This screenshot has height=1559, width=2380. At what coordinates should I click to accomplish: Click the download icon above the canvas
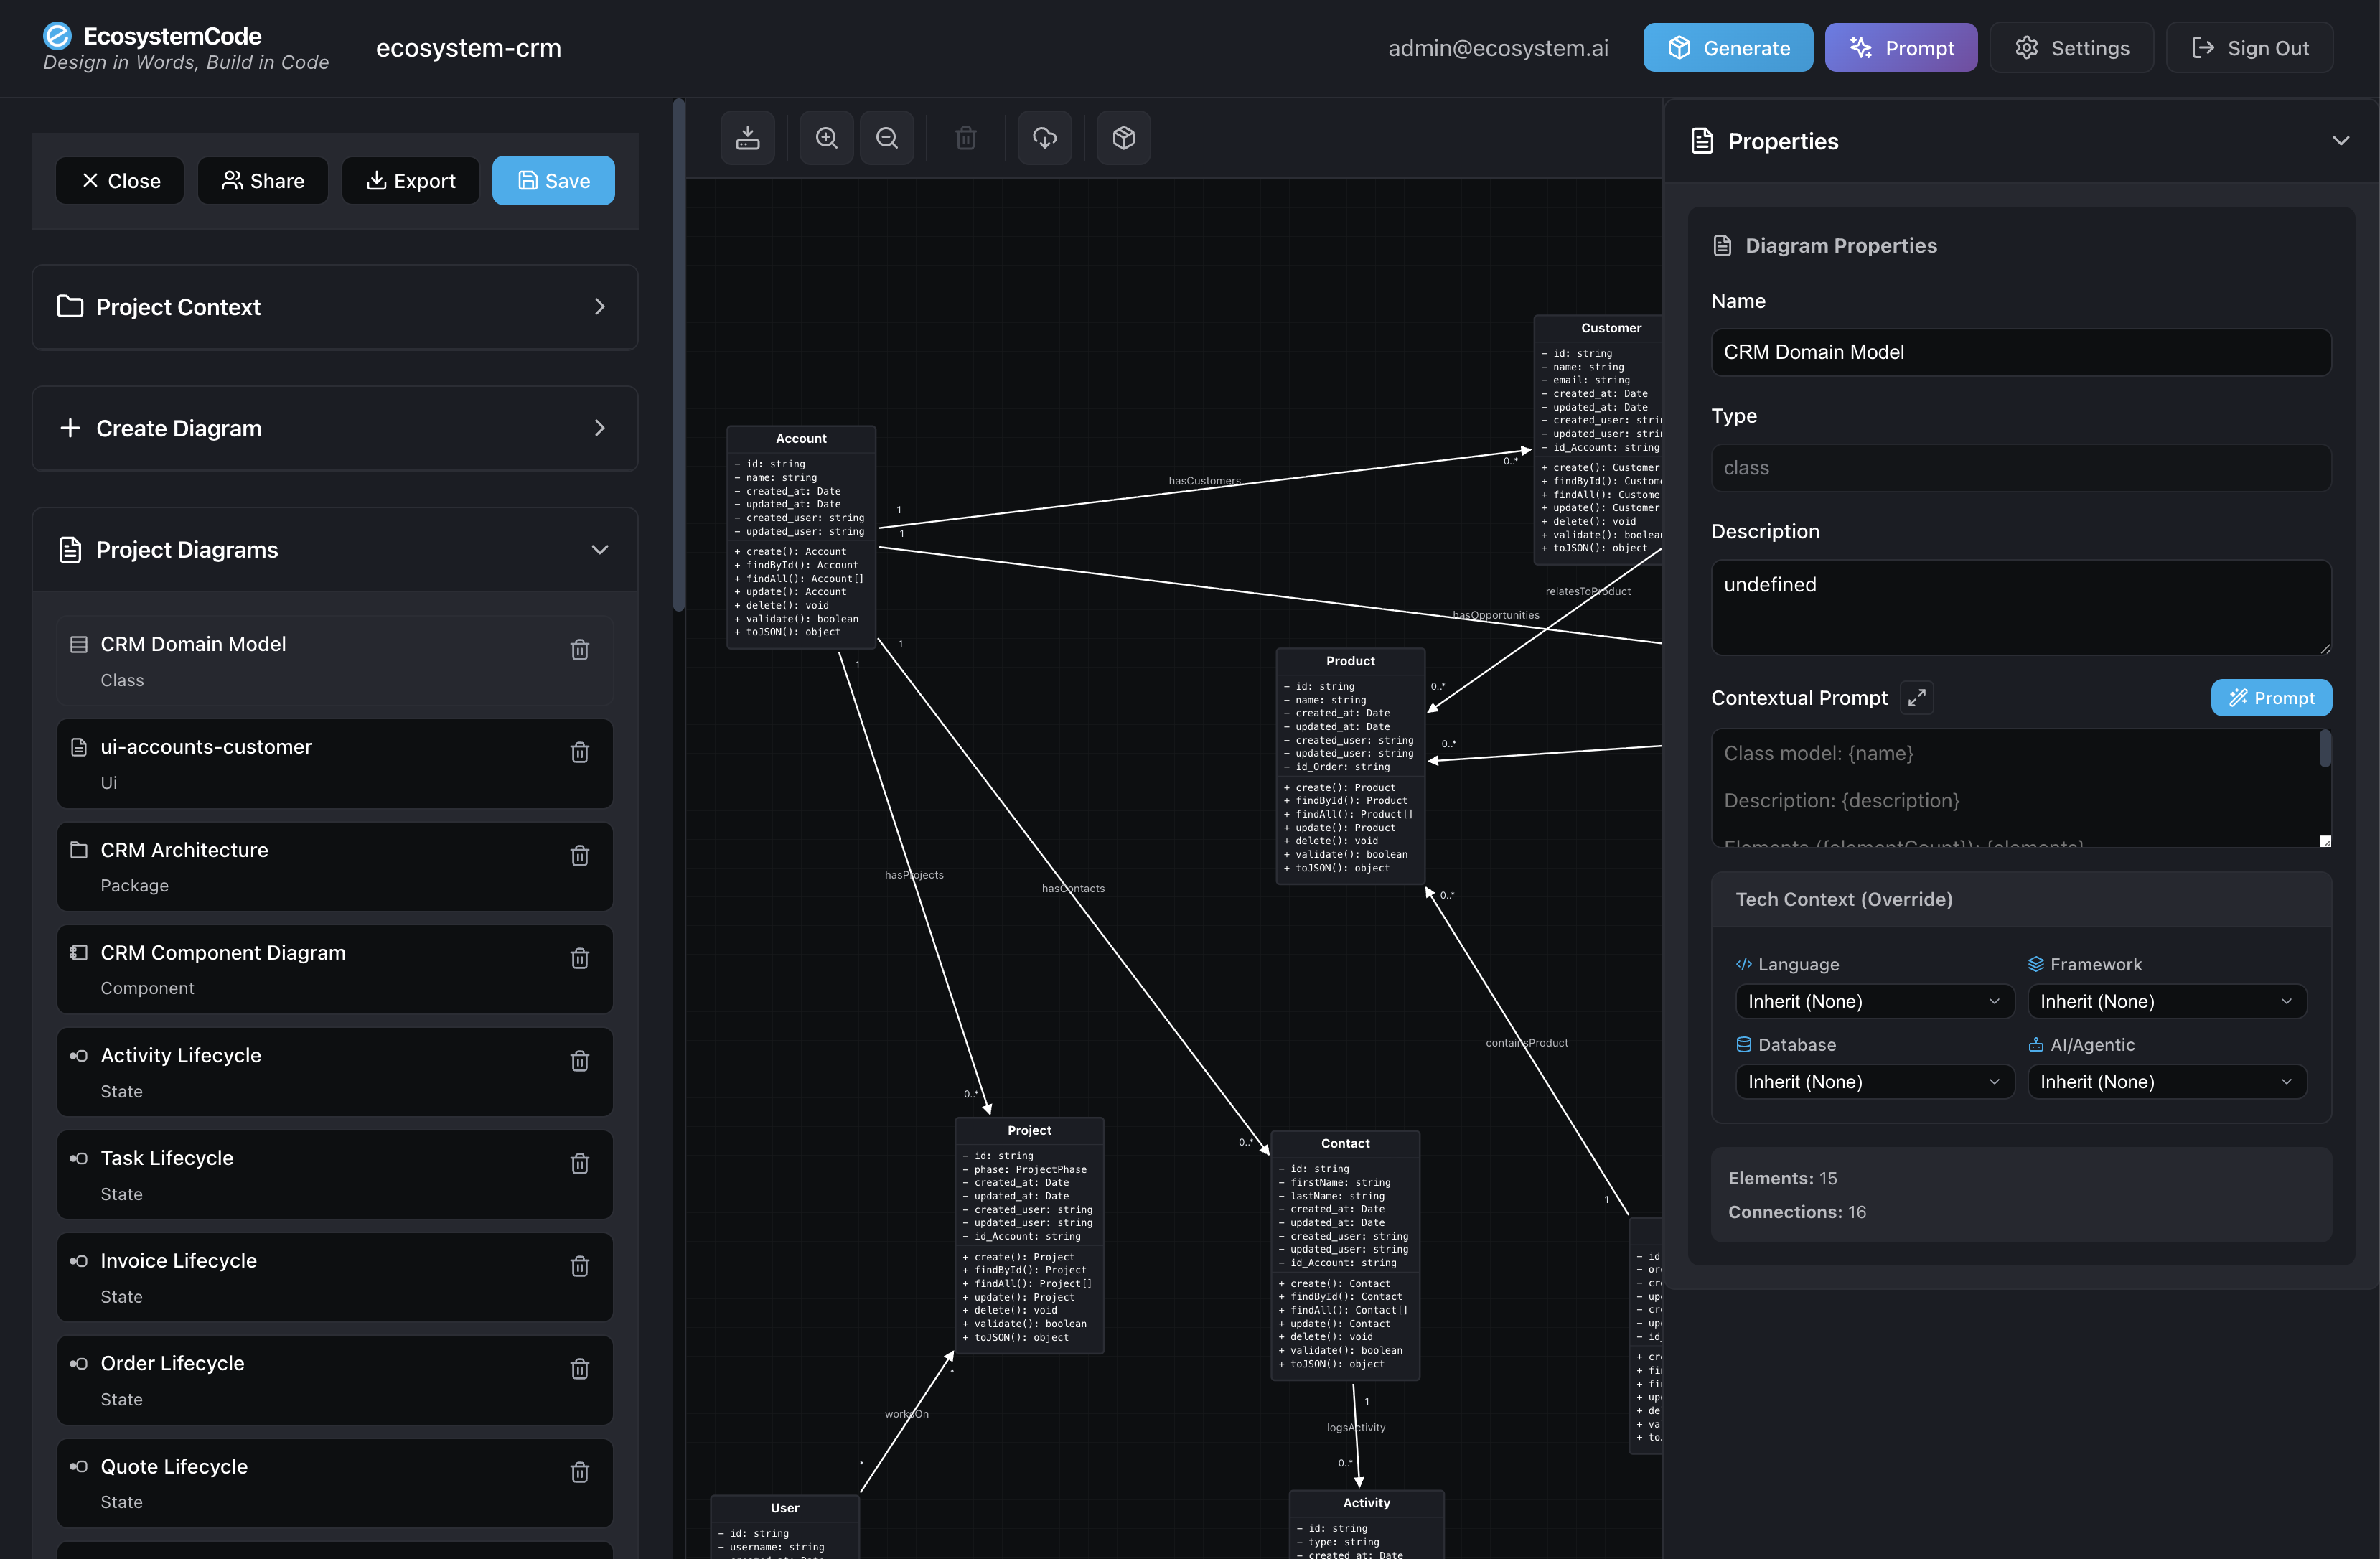point(748,138)
